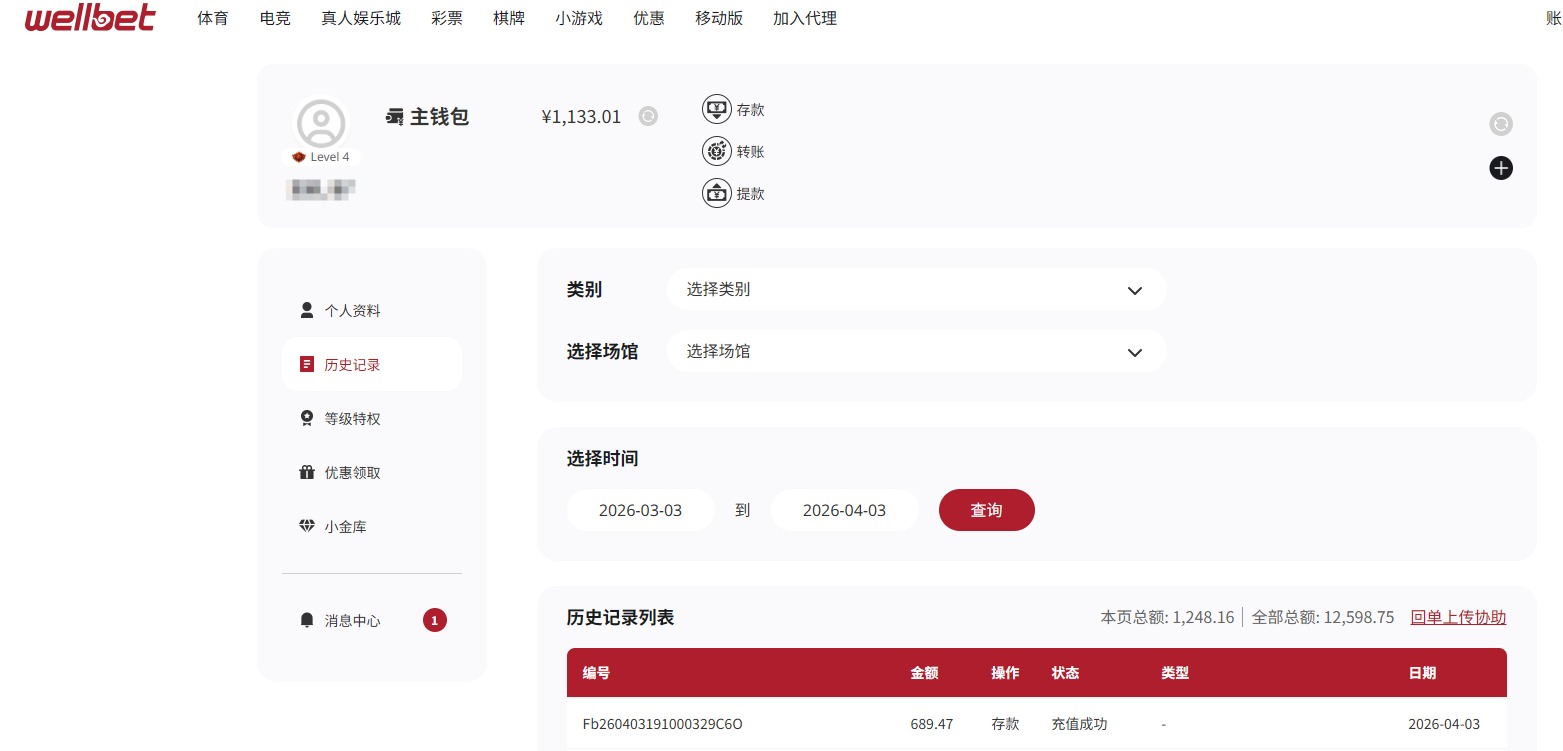Open the 选择类别 dropdown
The height and width of the screenshot is (751, 1563).
pyautogui.click(x=916, y=290)
